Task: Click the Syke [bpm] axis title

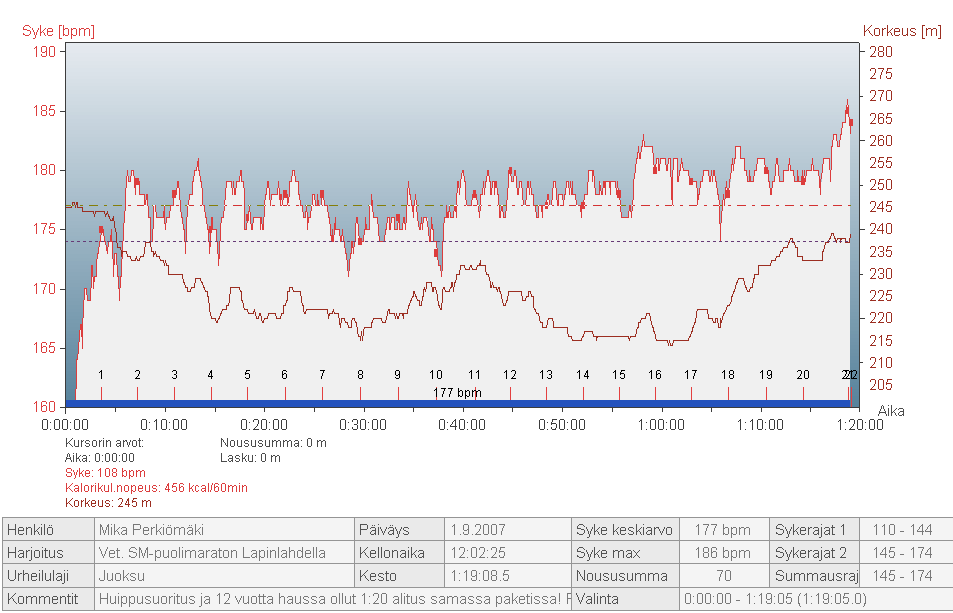Action: (x=58, y=31)
